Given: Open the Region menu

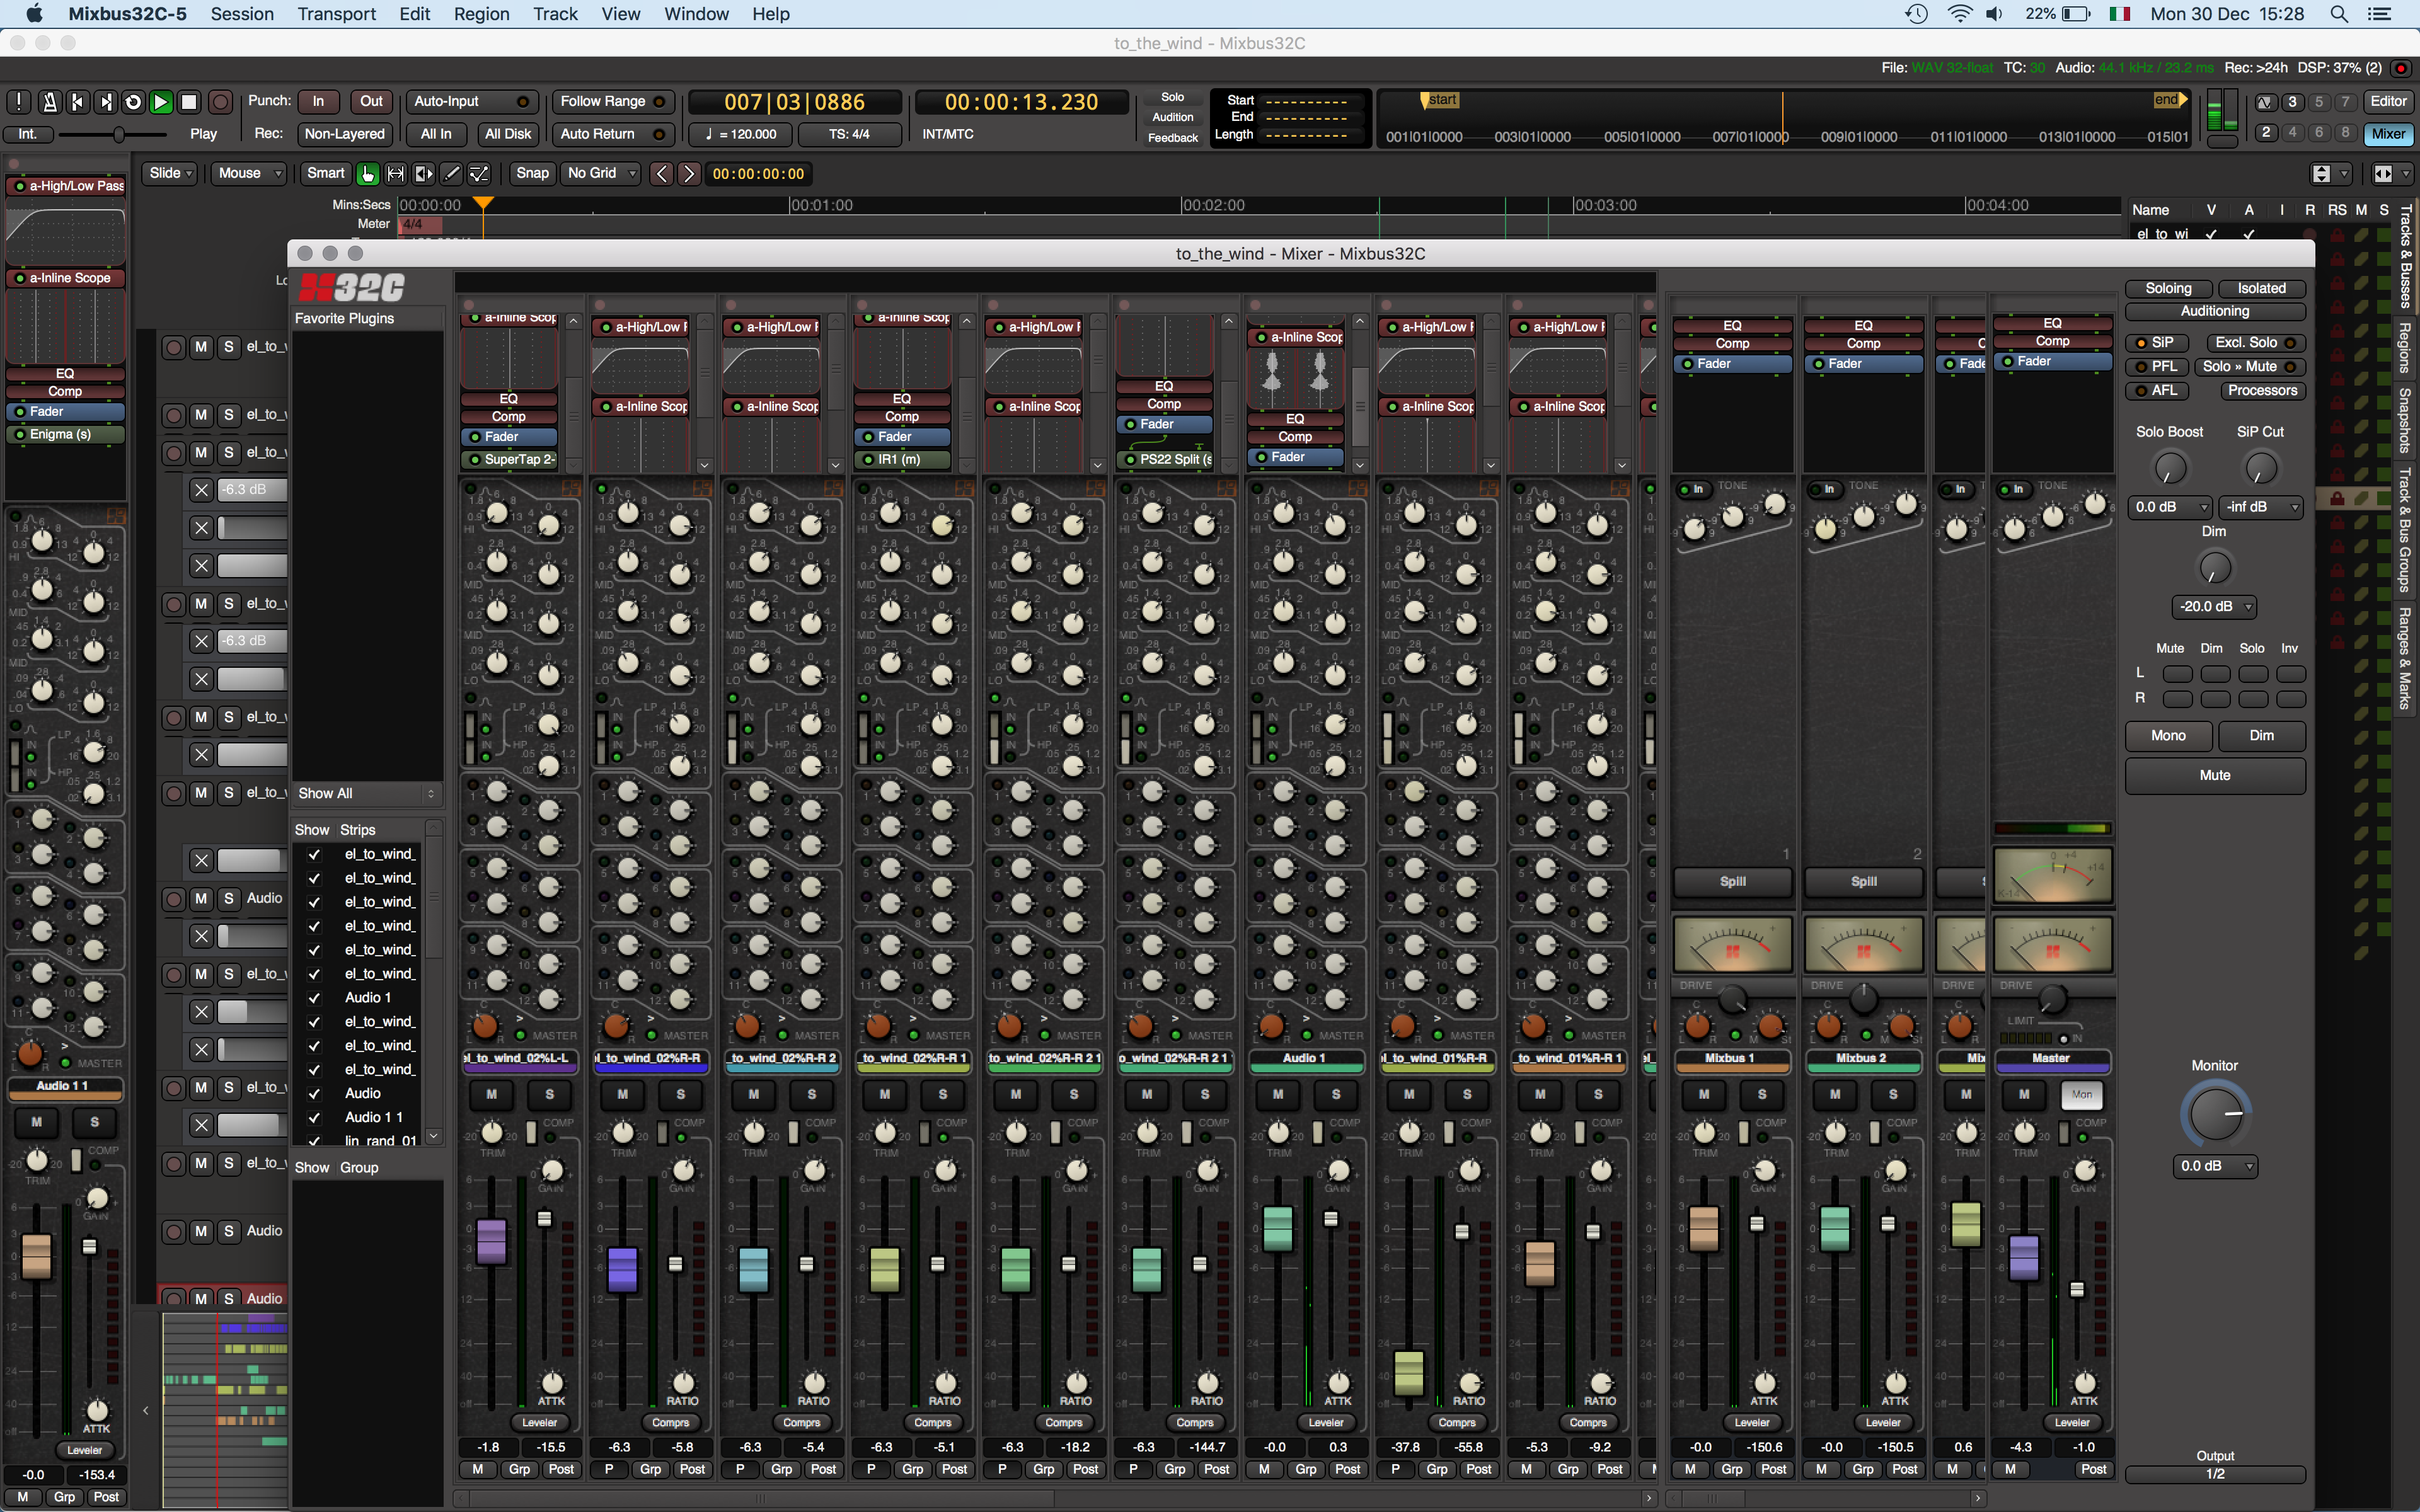Looking at the screenshot, I should (x=481, y=14).
